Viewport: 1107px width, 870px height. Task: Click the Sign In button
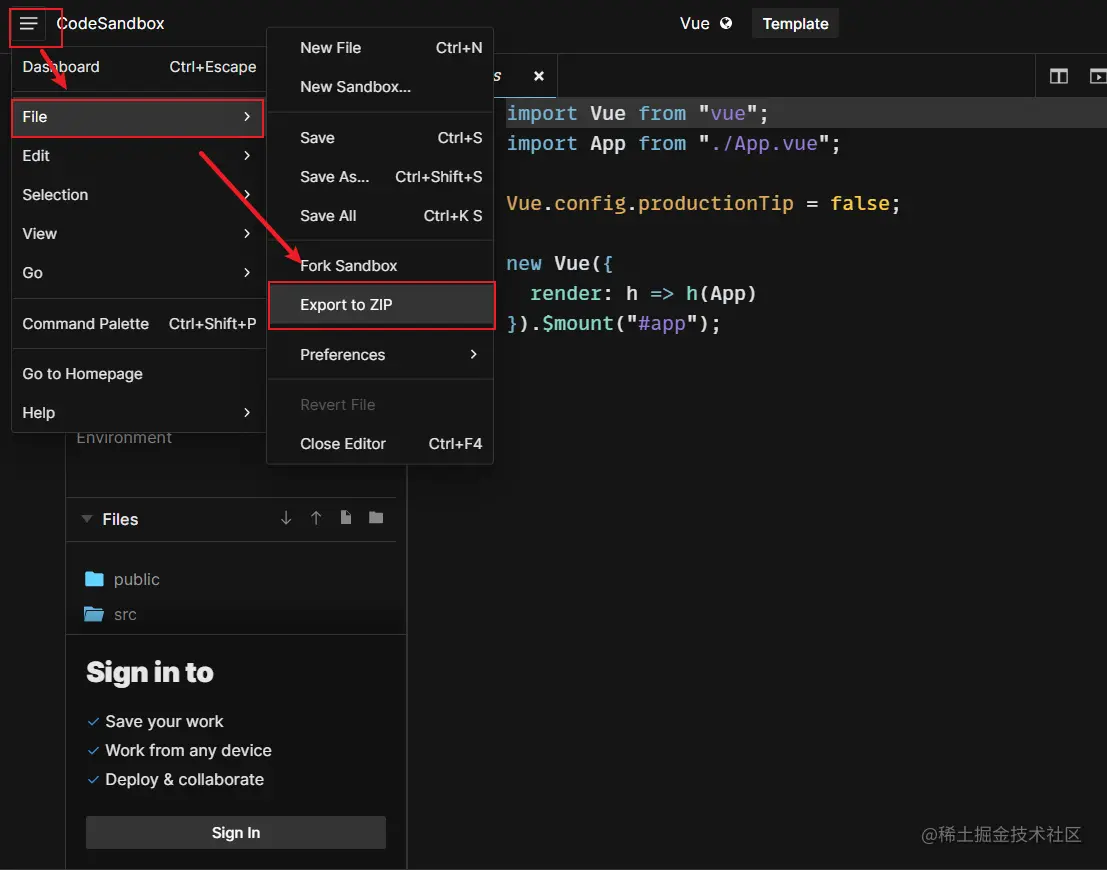[x=236, y=833]
